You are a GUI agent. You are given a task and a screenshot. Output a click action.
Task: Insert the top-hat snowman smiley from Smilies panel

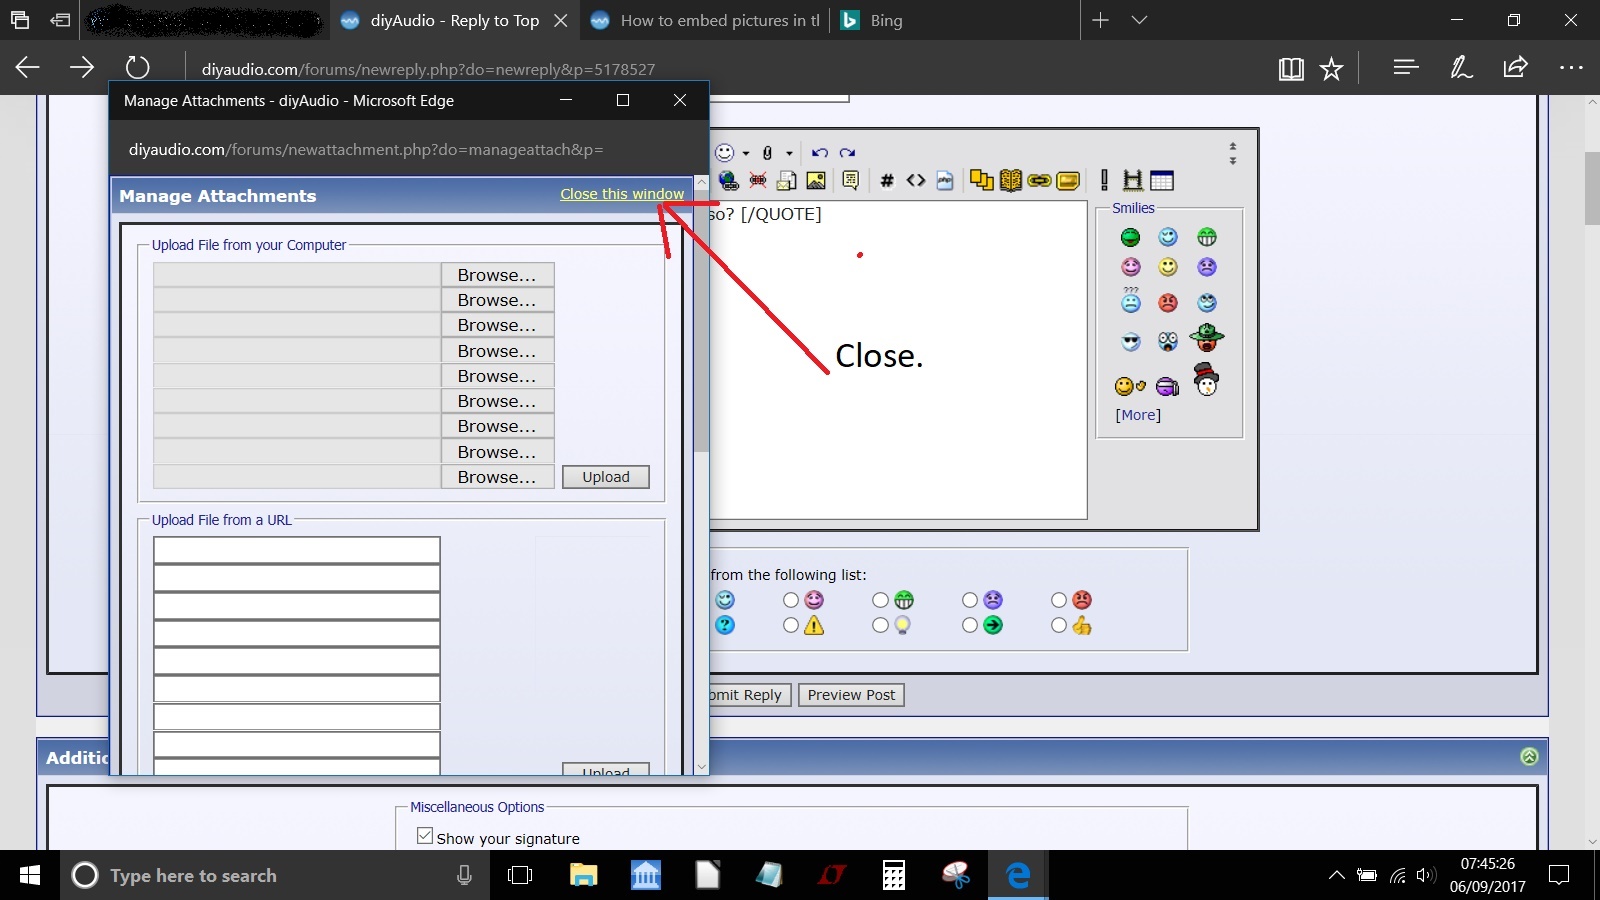pos(1207,380)
